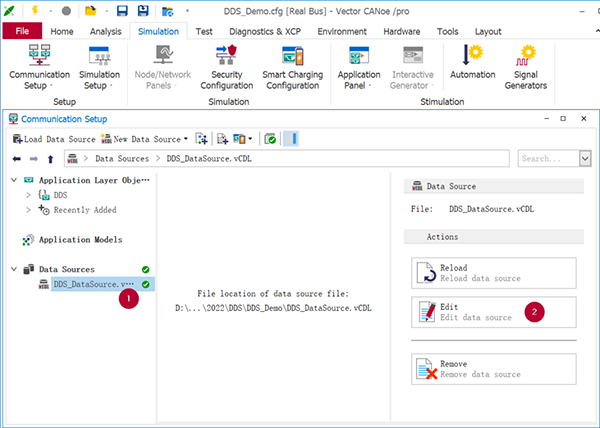Click into the Search field
600x428 pixels.
point(548,158)
